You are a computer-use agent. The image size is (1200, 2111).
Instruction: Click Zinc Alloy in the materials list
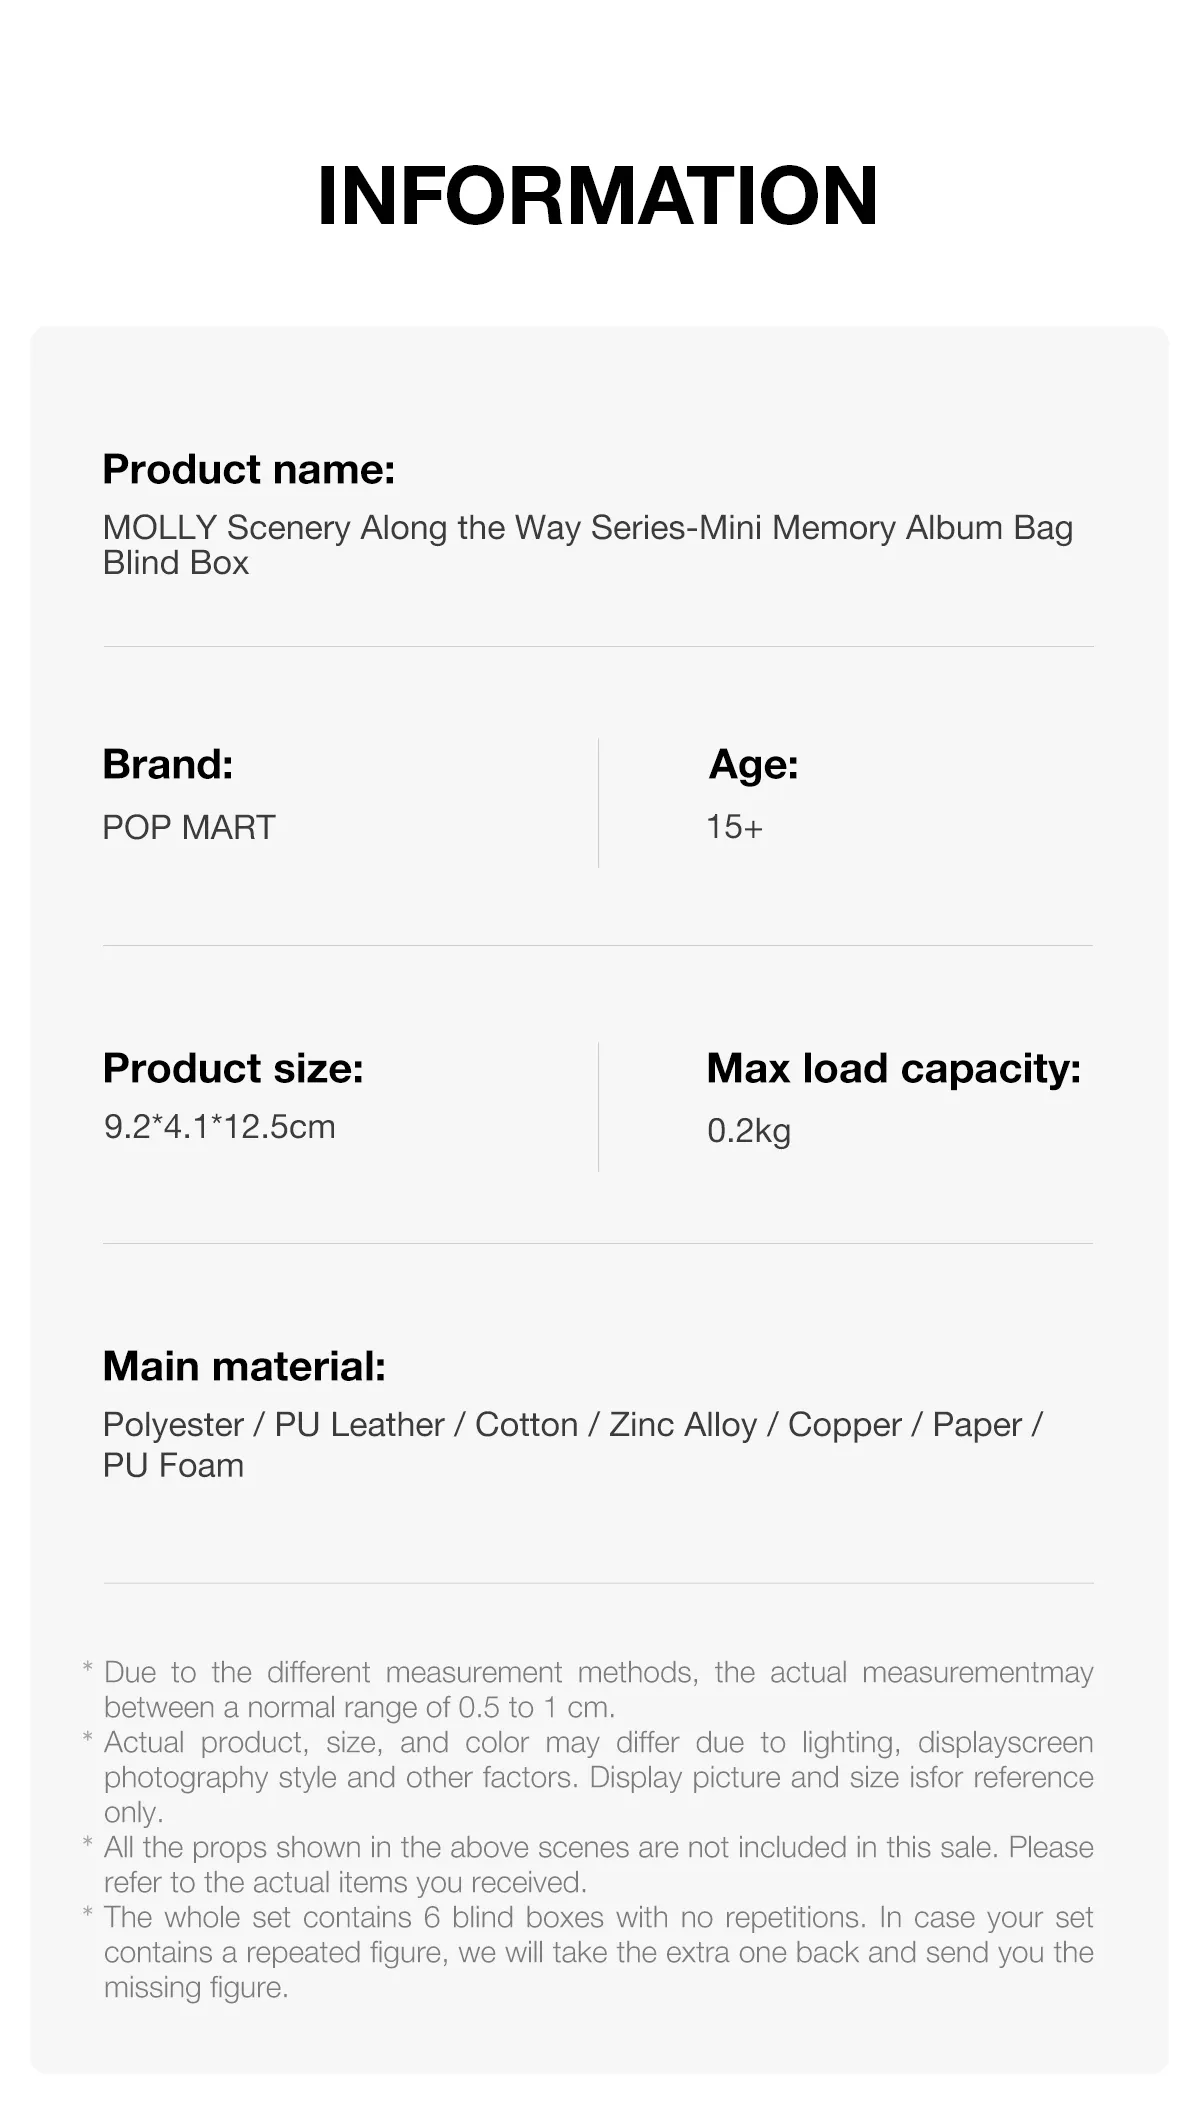tap(683, 1425)
